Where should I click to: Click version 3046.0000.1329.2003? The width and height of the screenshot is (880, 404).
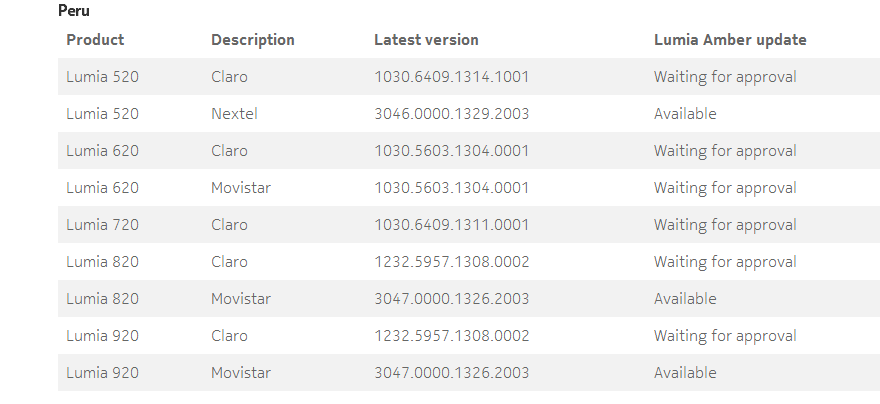tap(451, 114)
